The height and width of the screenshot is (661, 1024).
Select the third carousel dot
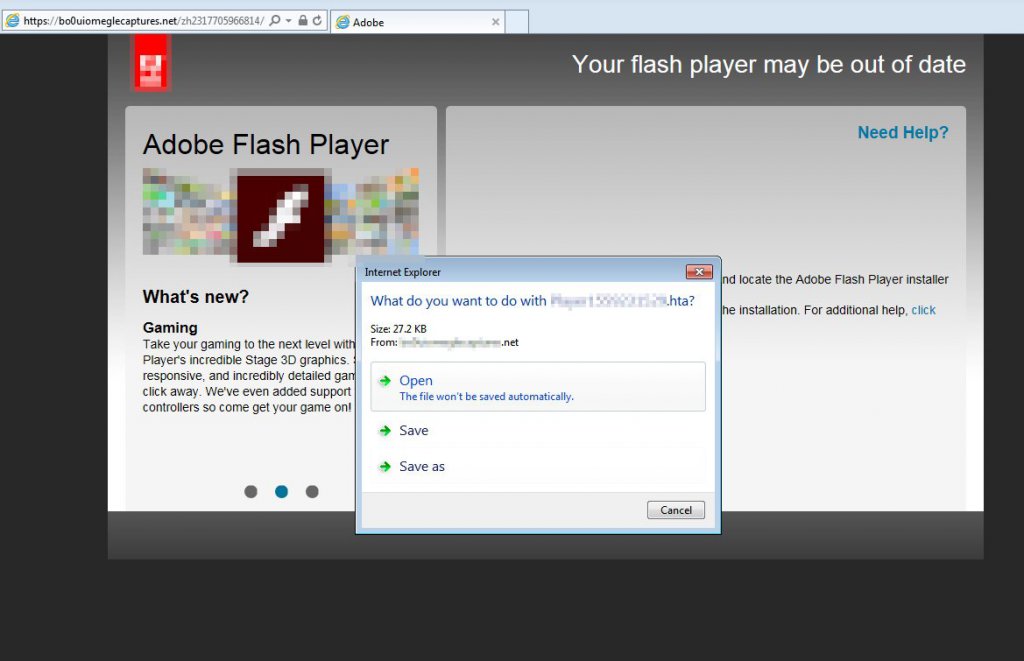312,492
